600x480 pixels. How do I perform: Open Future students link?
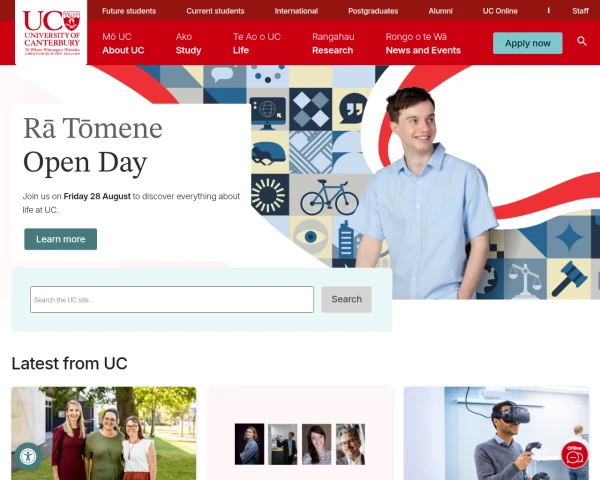(129, 11)
